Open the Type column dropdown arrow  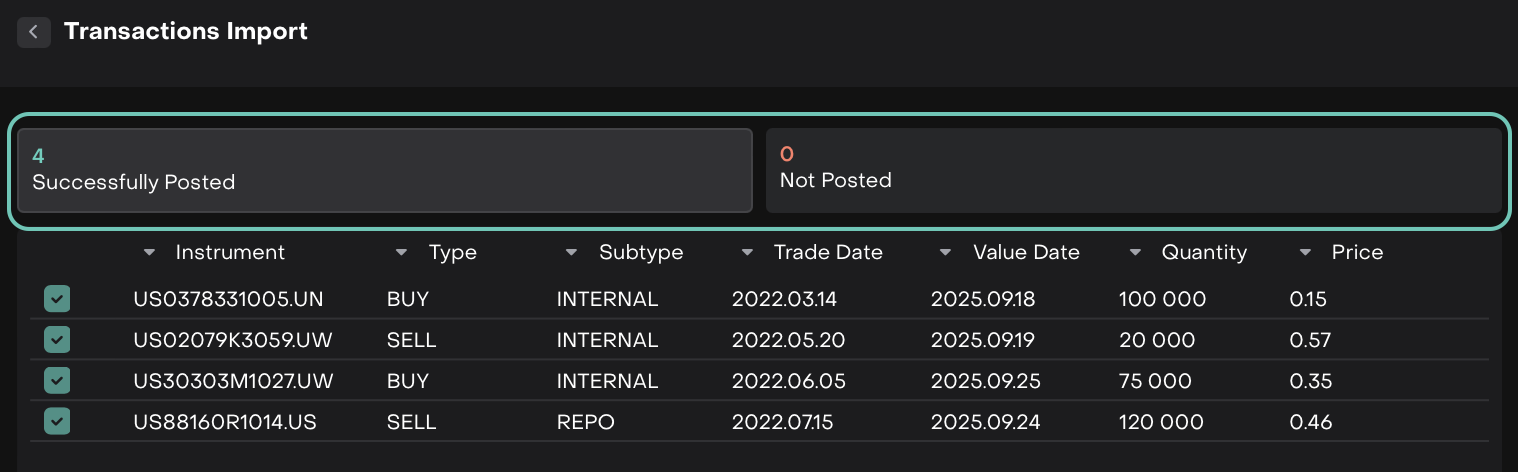pos(401,253)
